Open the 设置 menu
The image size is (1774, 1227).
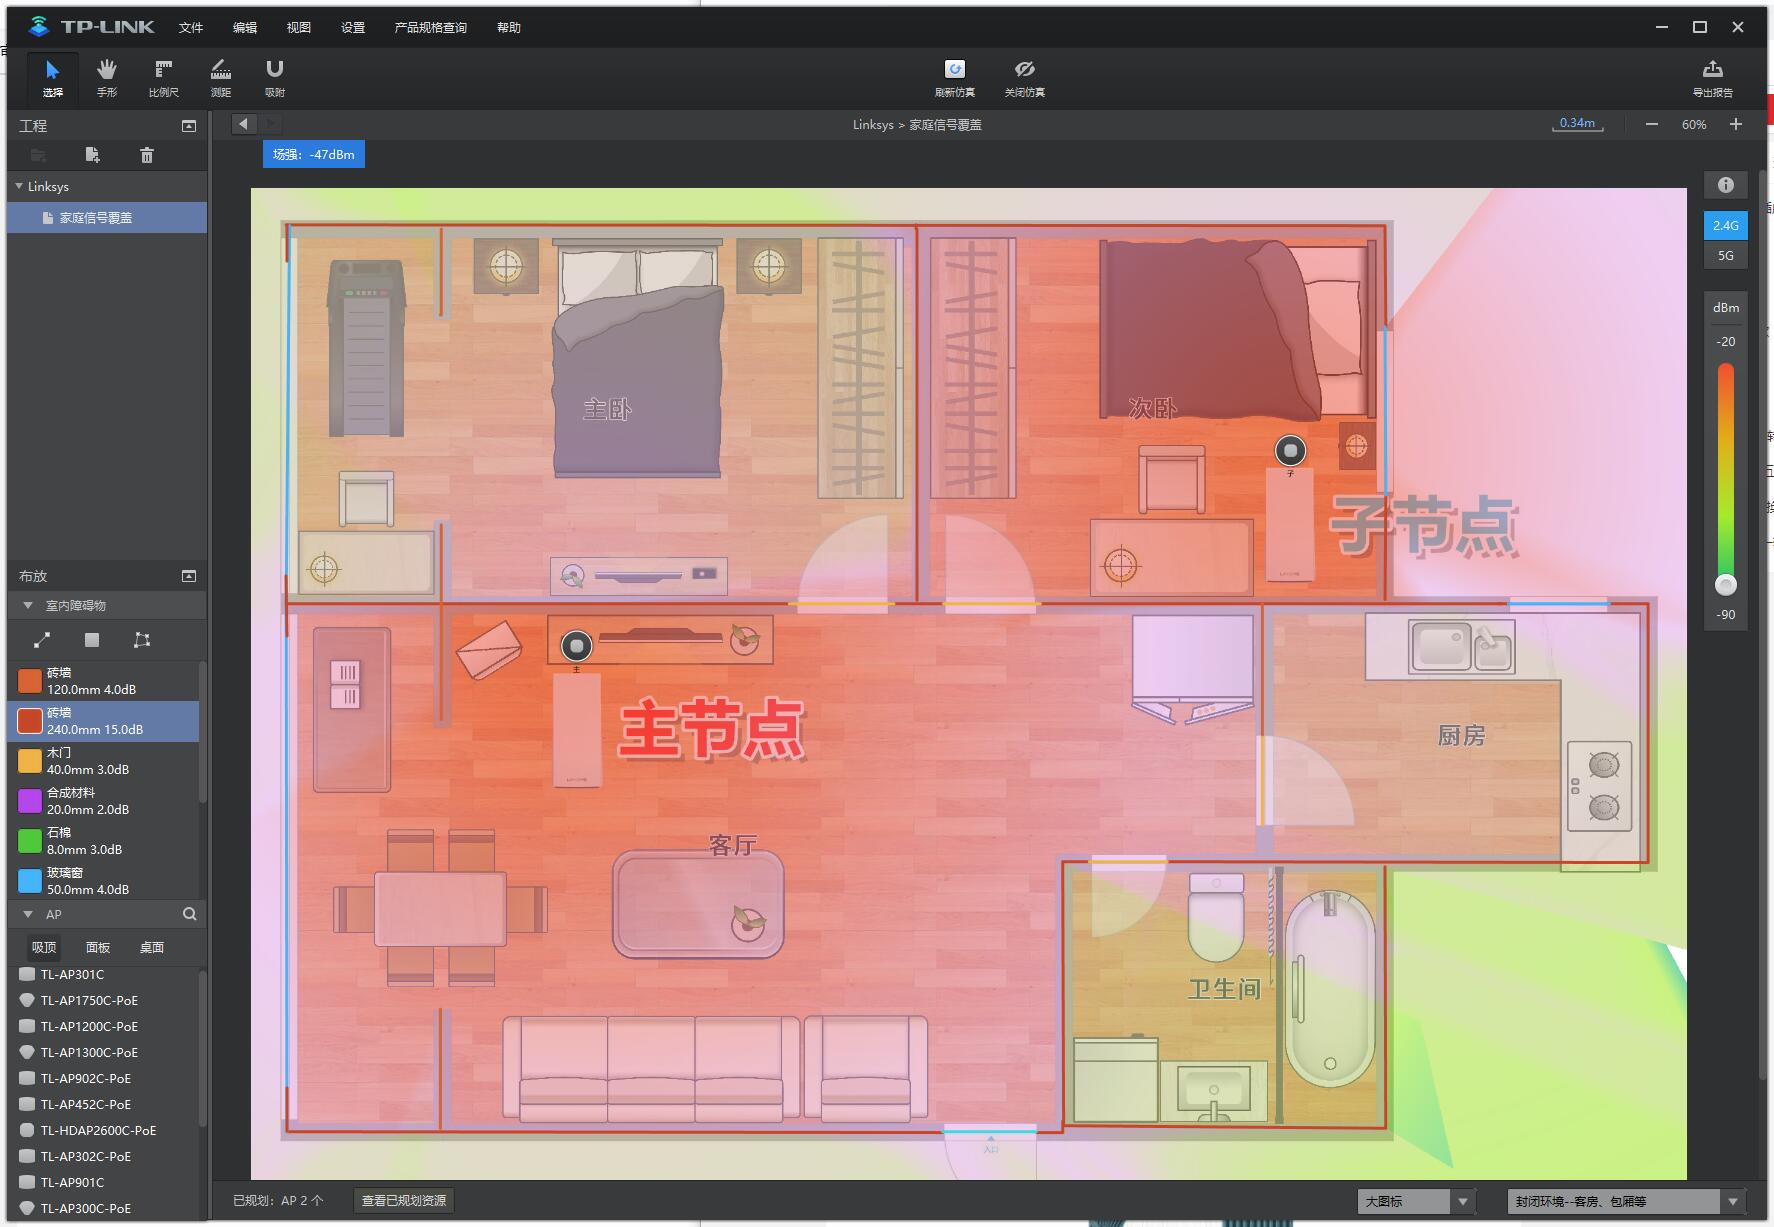[352, 27]
